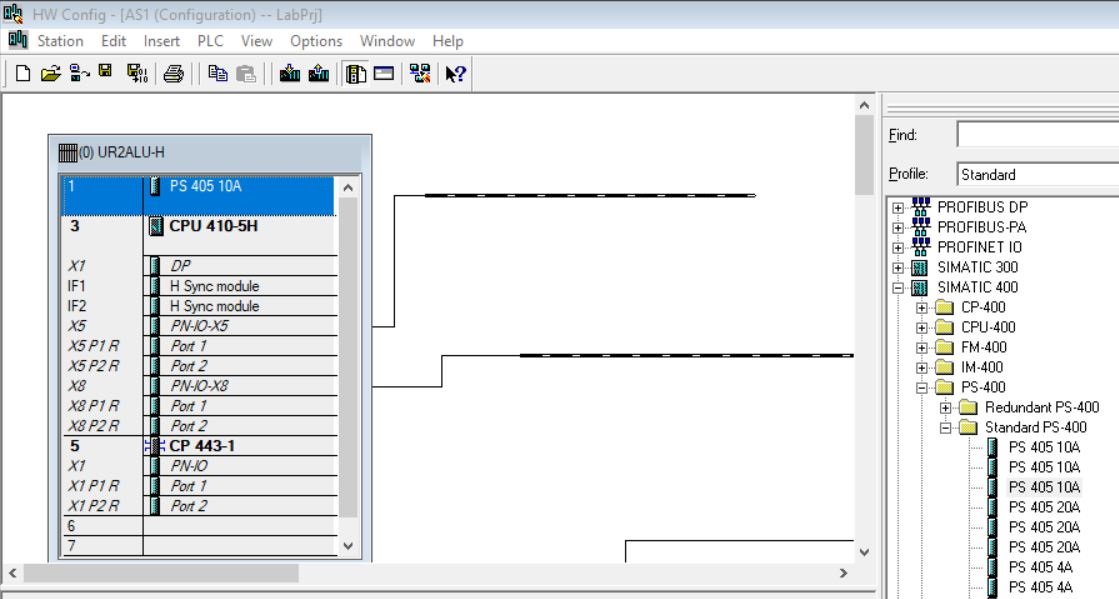Select empty rack slot 6
This screenshot has height=599, width=1119.
tap(198, 525)
